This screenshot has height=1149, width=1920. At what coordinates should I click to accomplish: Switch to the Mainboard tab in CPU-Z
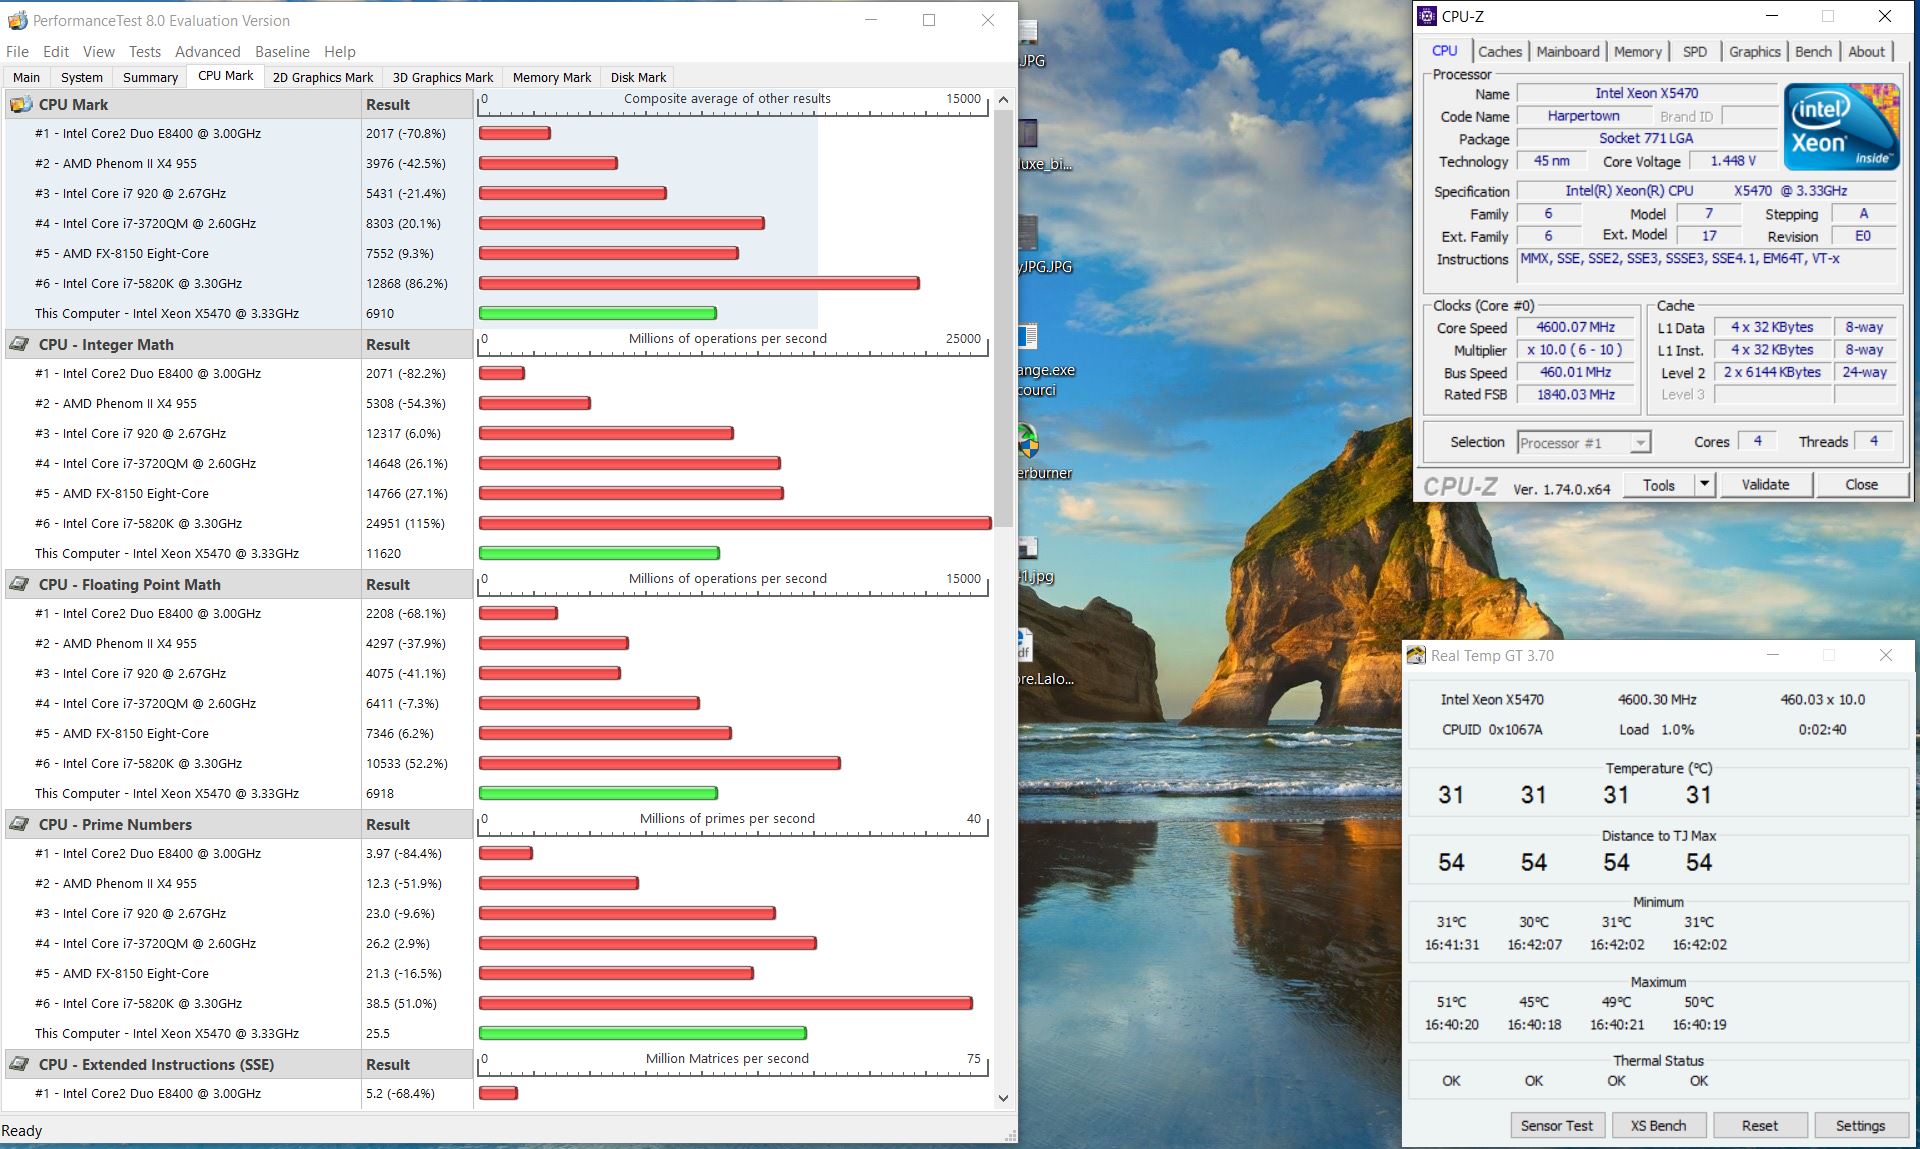click(1567, 52)
